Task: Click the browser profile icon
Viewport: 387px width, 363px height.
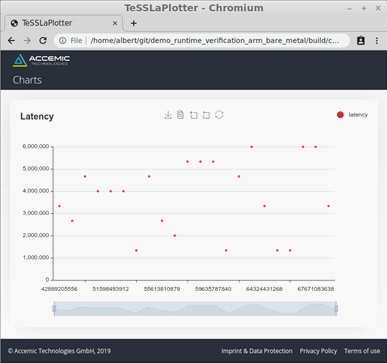Action: [x=361, y=41]
